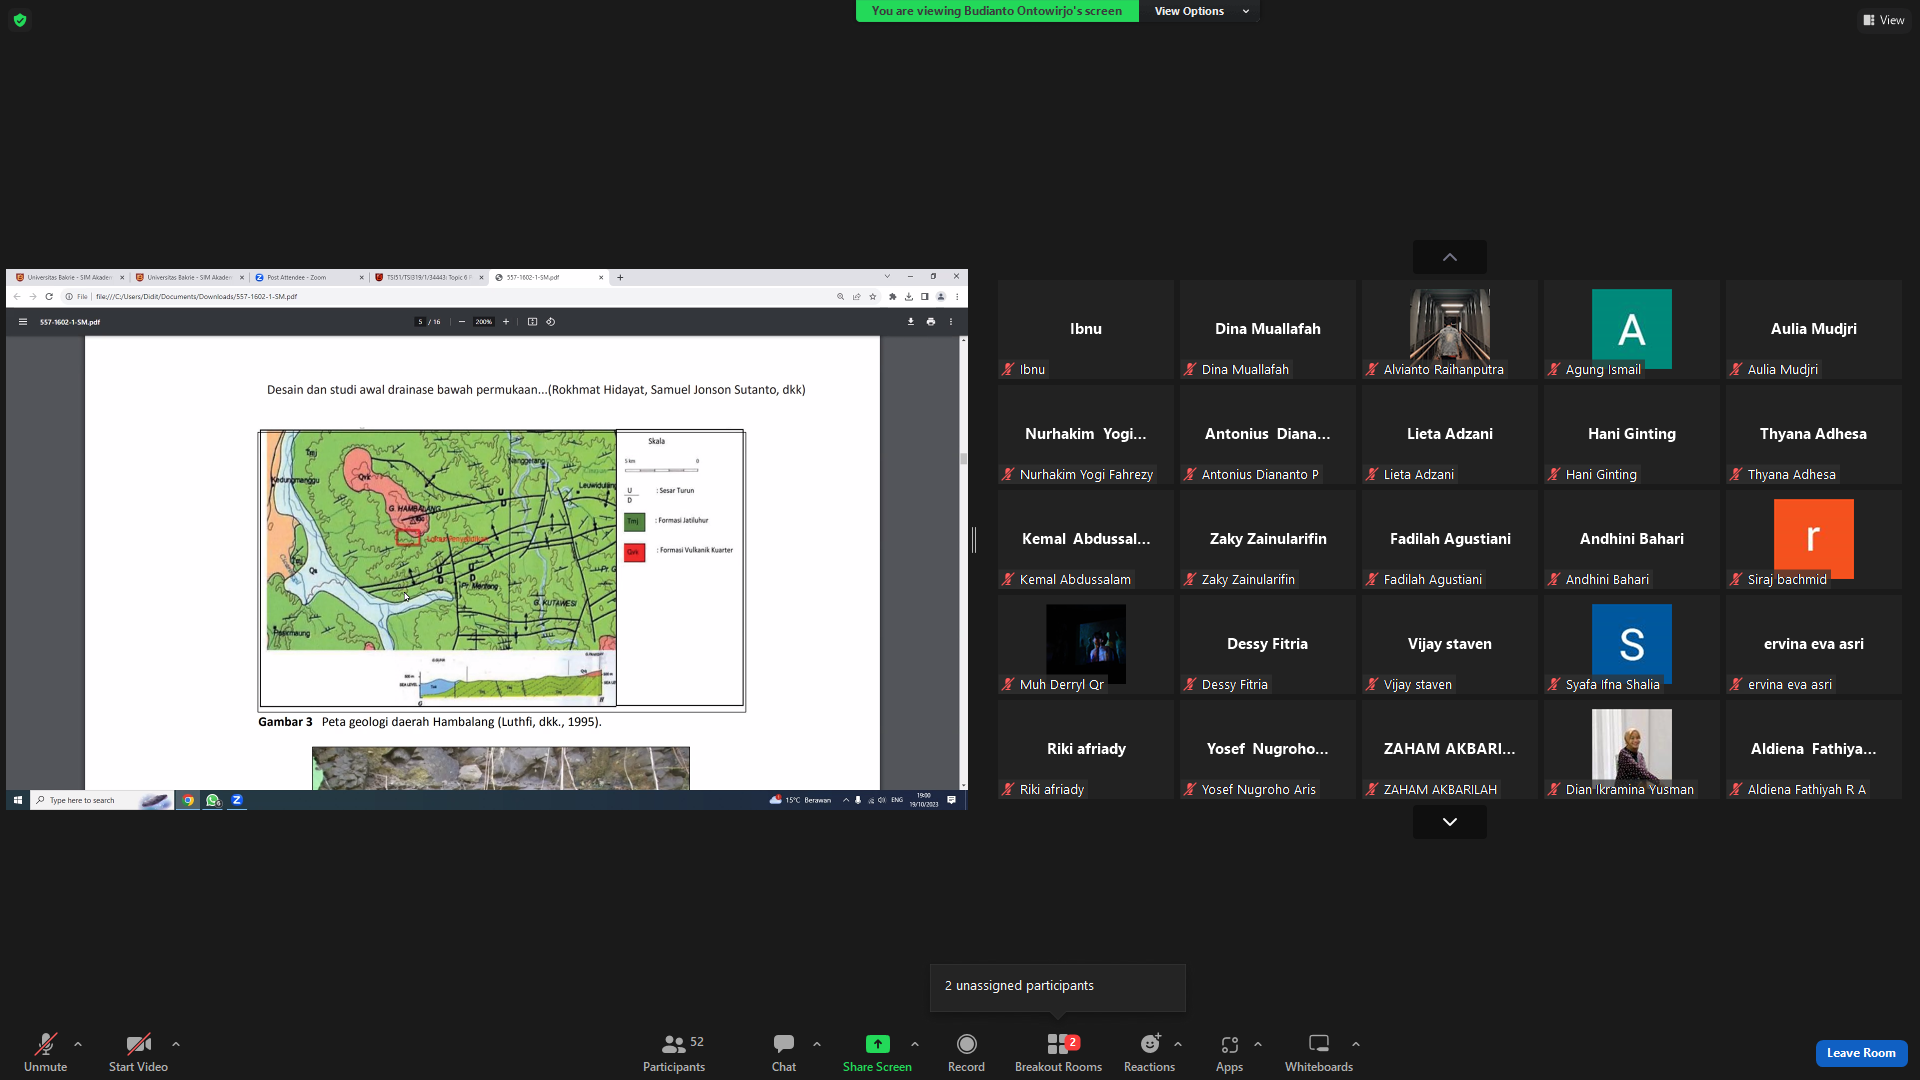The image size is (1920, 1080).
Task: Download the PDF file
Action: point(911,322)
